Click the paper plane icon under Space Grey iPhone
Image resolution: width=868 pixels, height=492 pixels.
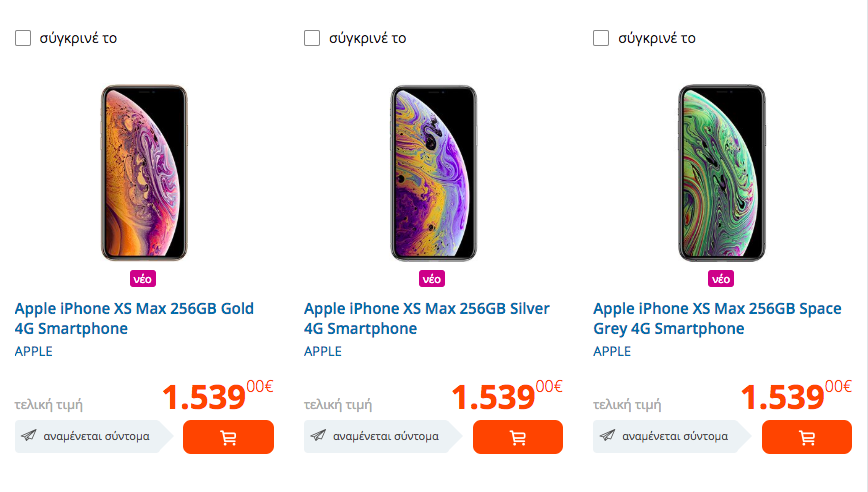(607, 436)
